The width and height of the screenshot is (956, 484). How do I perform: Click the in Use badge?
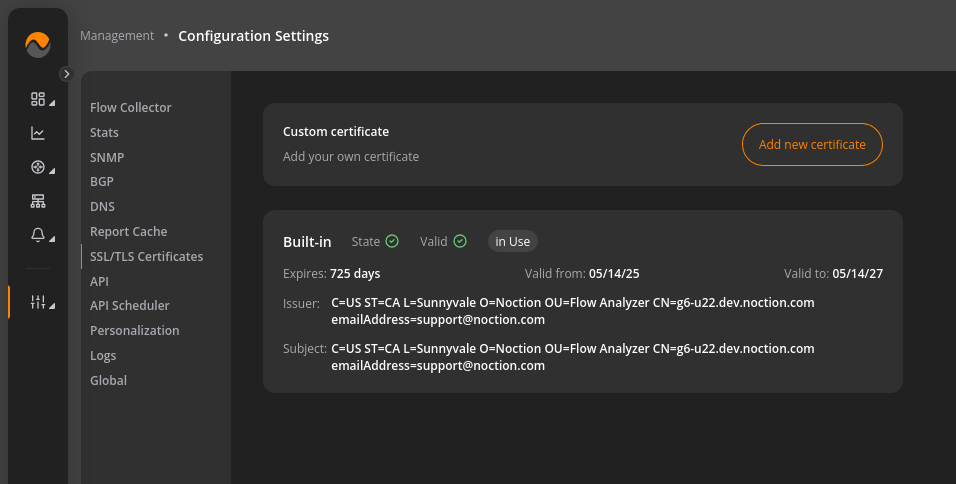click(513, 241)
